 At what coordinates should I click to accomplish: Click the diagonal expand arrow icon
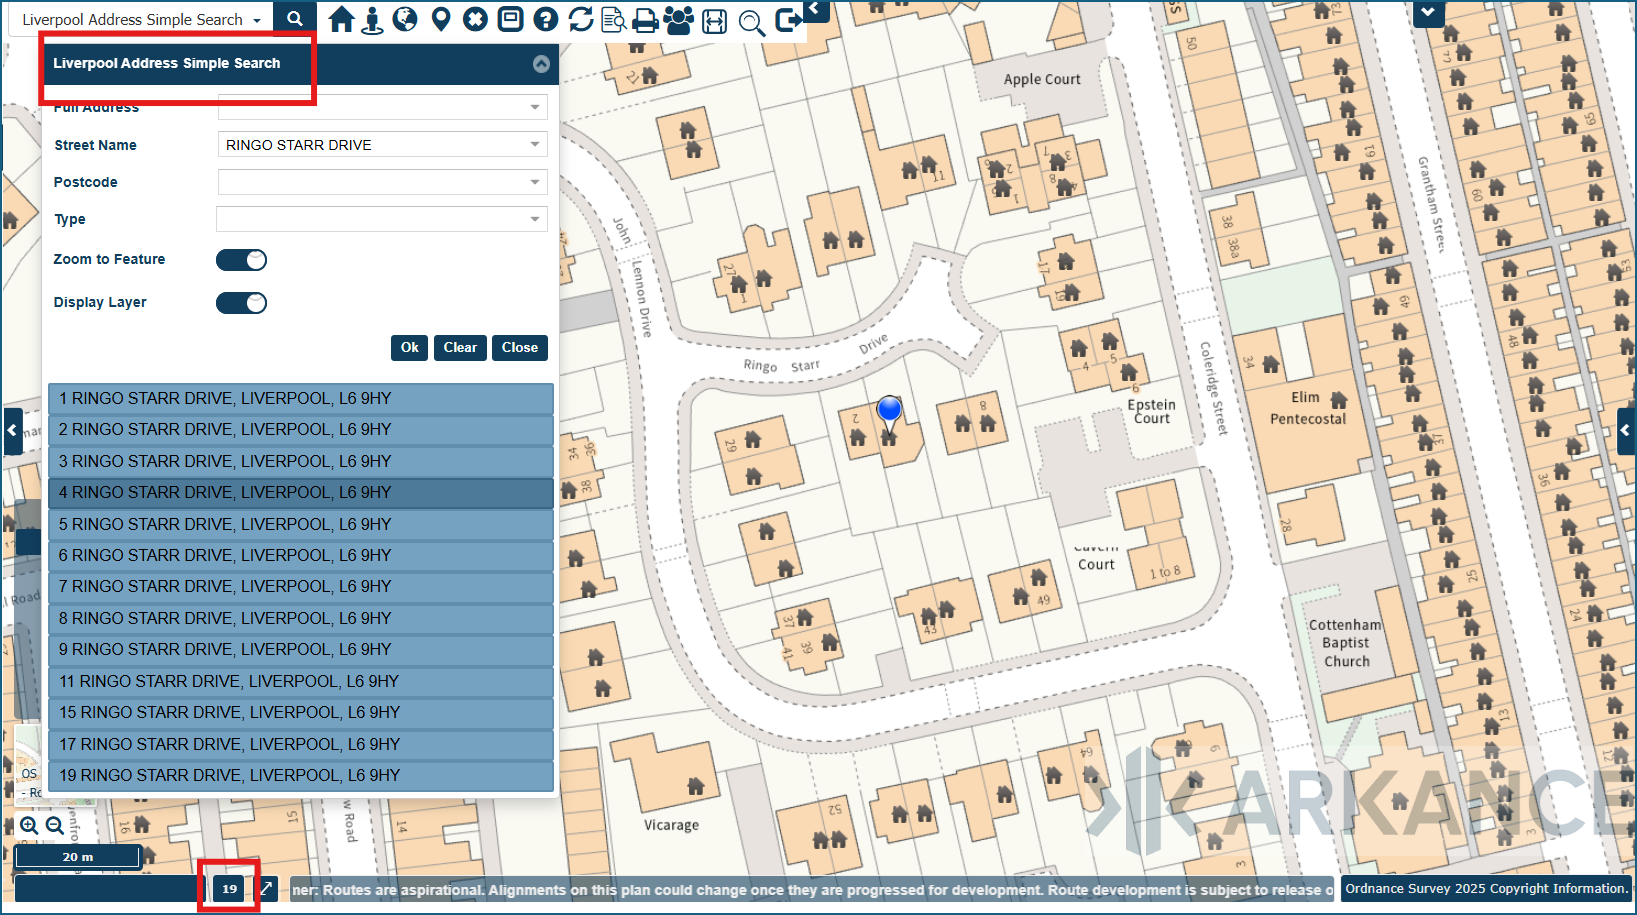[267, 888]
